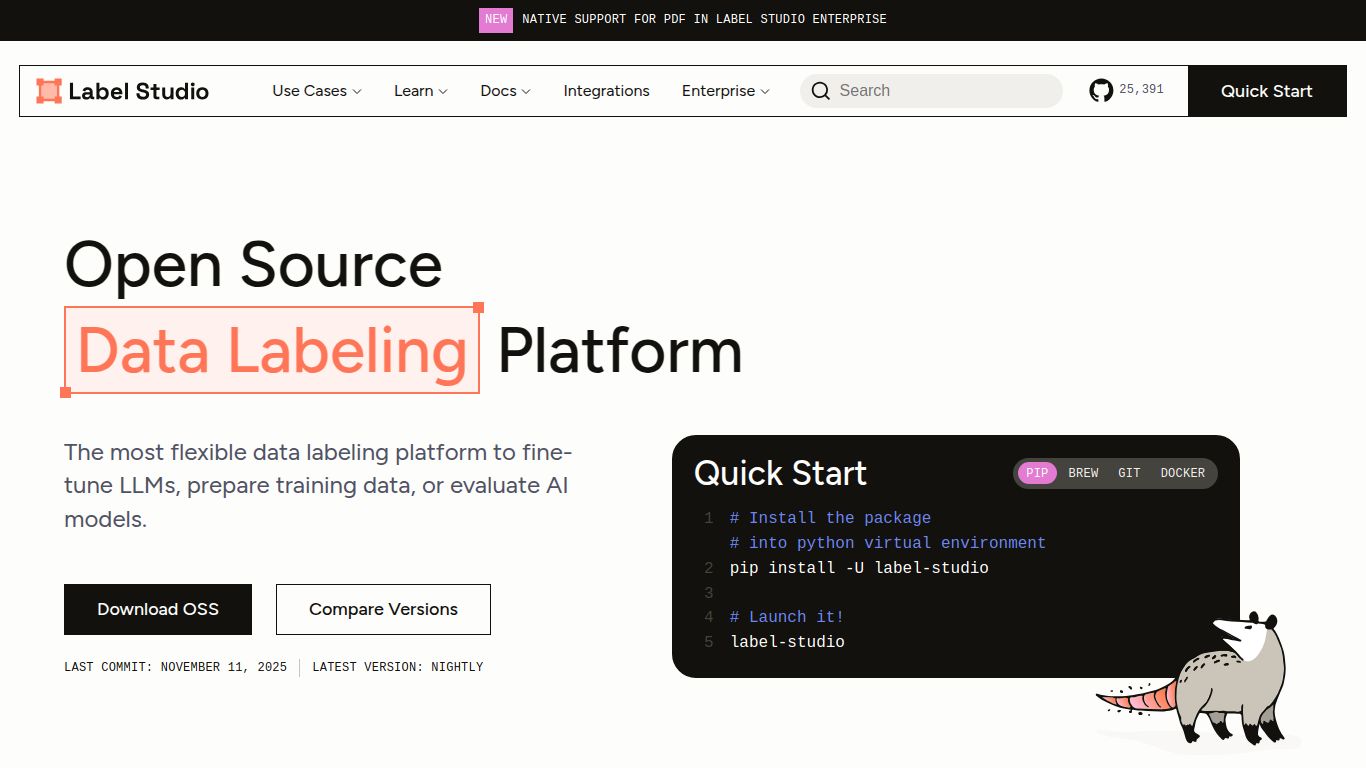Select the PIP install option
Screen dimensions: 1366x768
[1037, 473]
